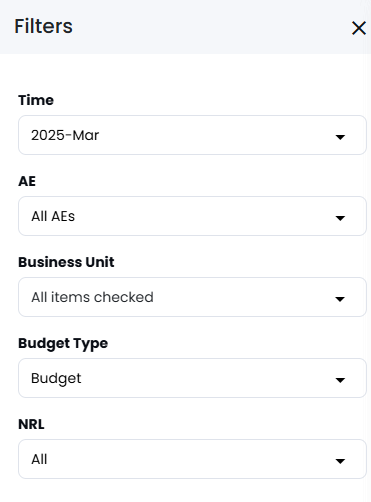Click the Budget Type field label
Viewport: 371px width, 502px height.
[x=63, y=344]
